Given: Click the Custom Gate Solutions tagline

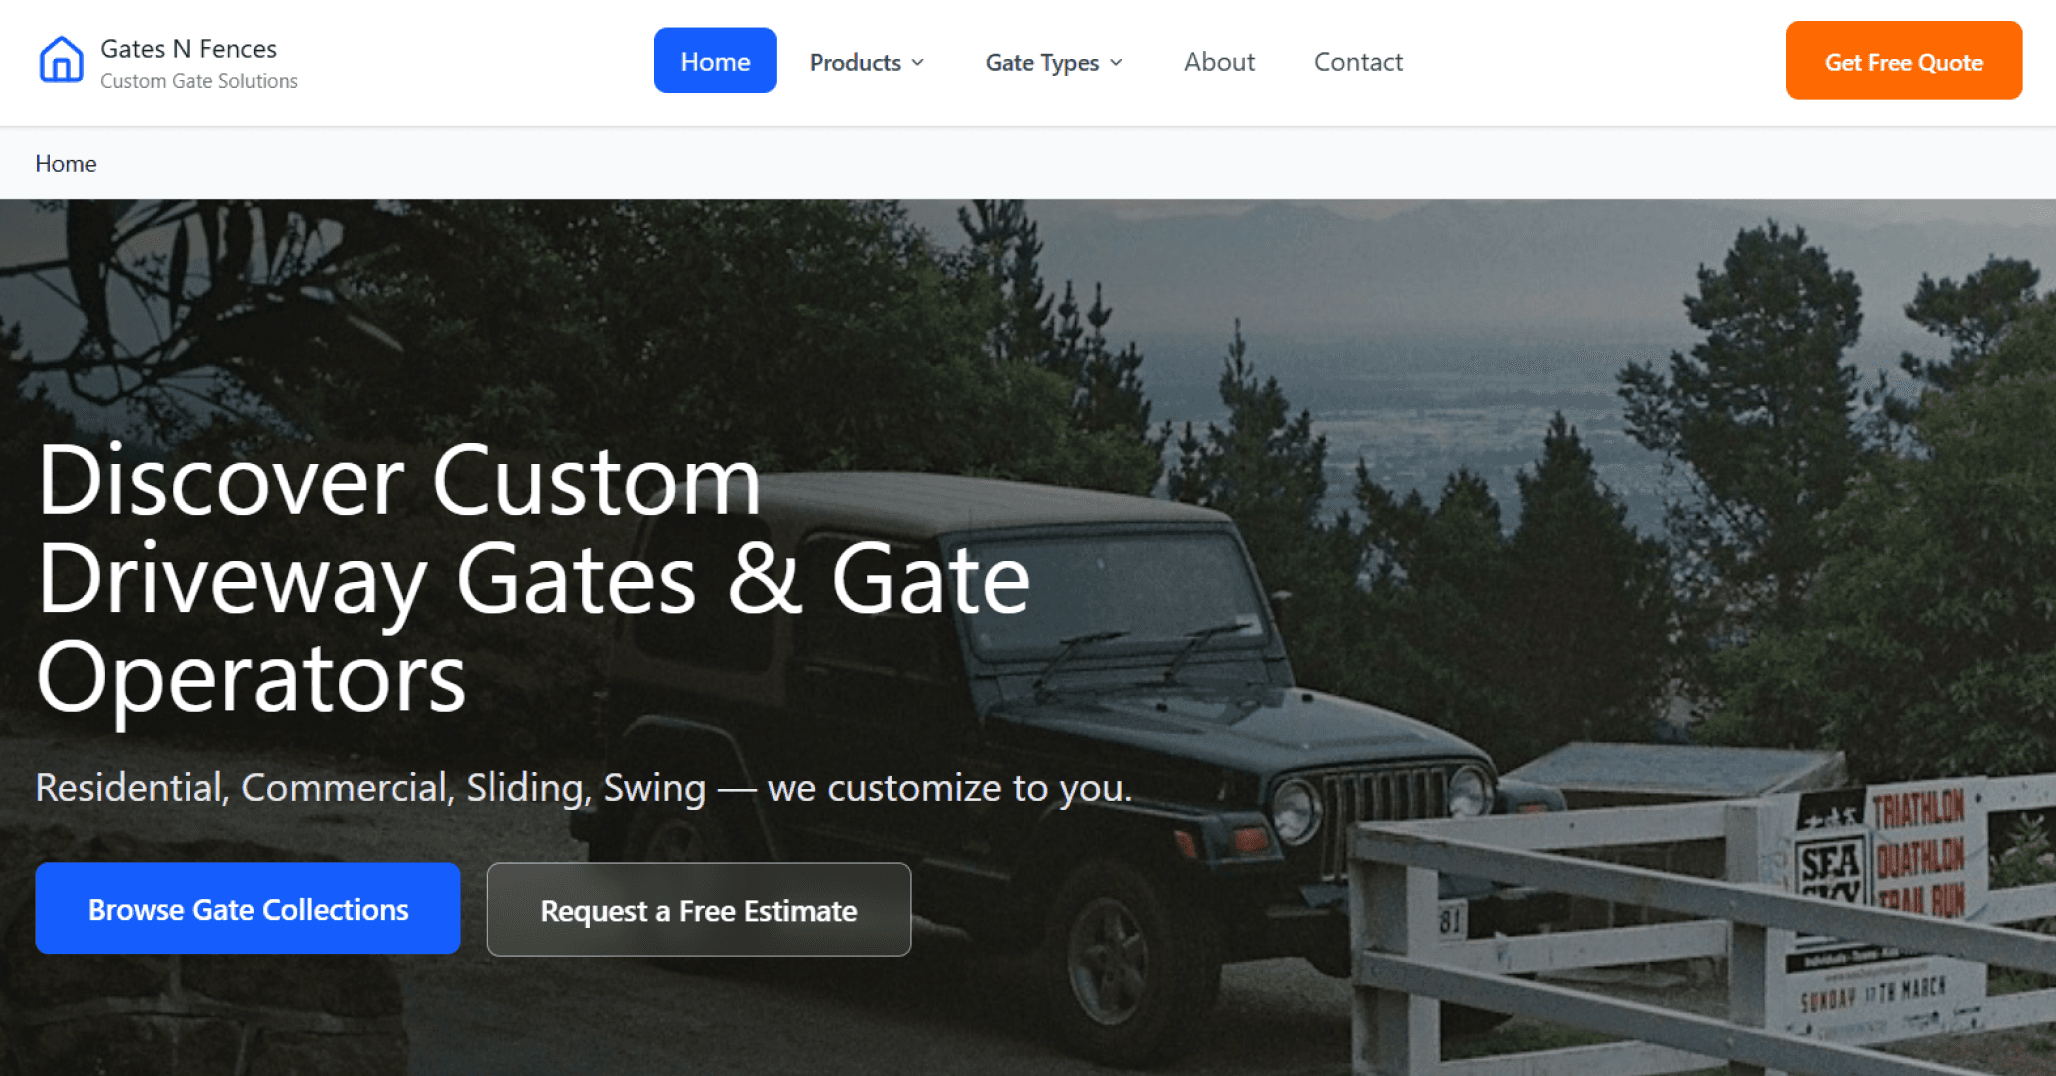Looking at the screenshot, I should click(x=199, y=81).
